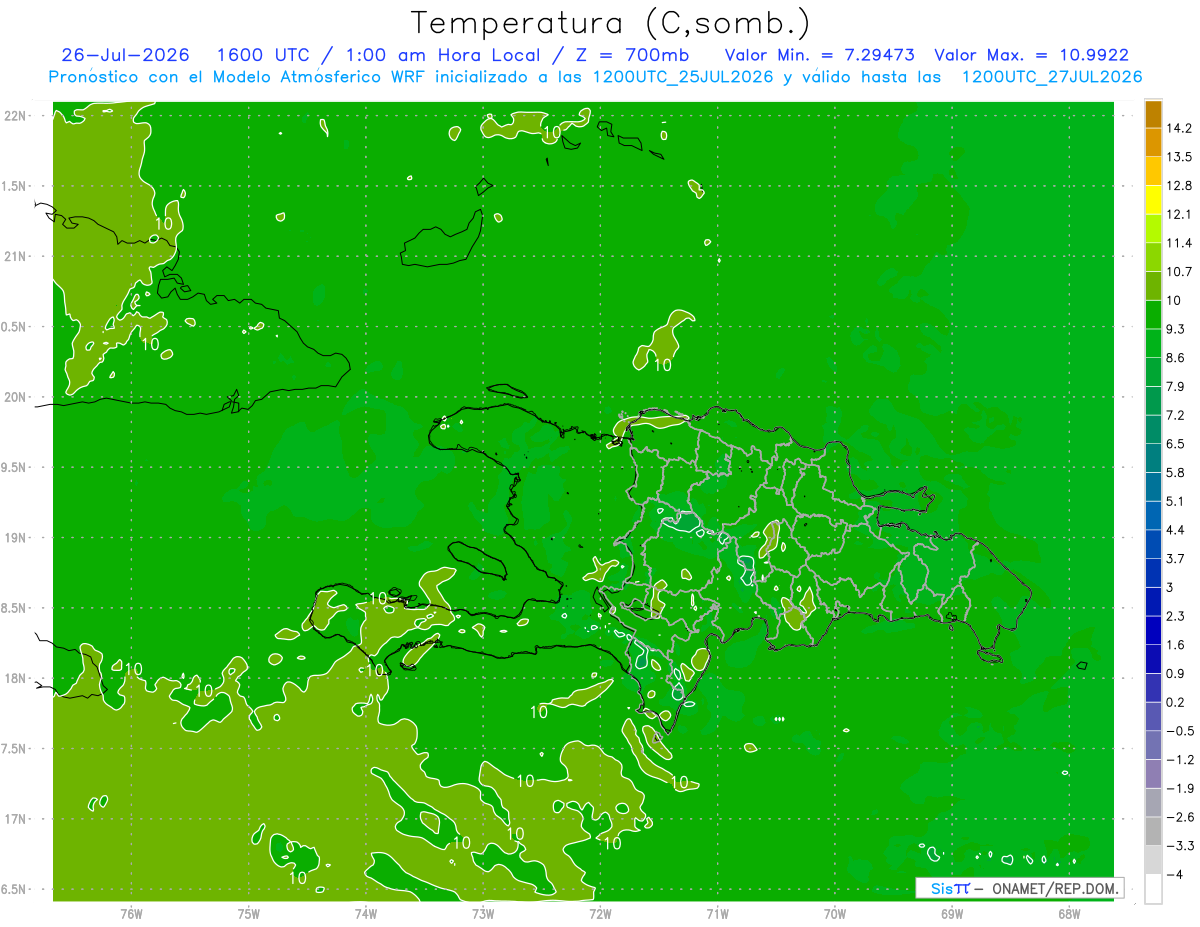The width and height of the screenshot is (1200, 927).
Task: Click the "14.2" color bar value
Action: [x=1180, y=128]
